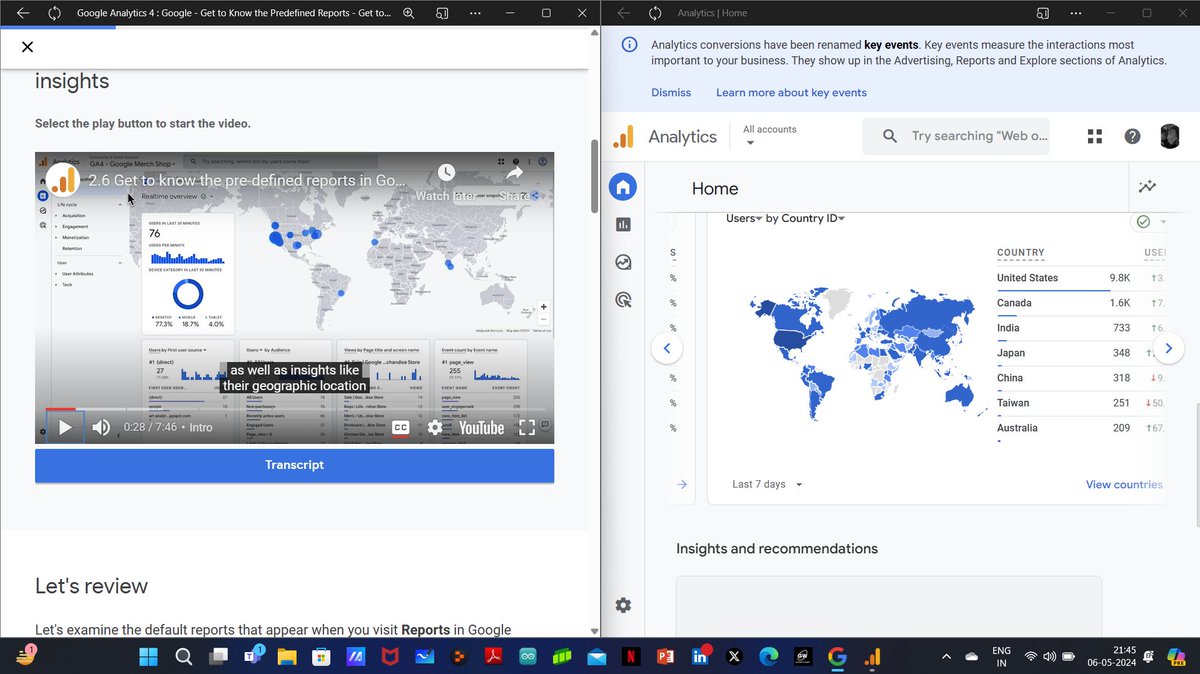Image resolution: width=1200 pixels, height=674 pixels.
Task: Close the lesson with the X icon
Action: point(27,47)
